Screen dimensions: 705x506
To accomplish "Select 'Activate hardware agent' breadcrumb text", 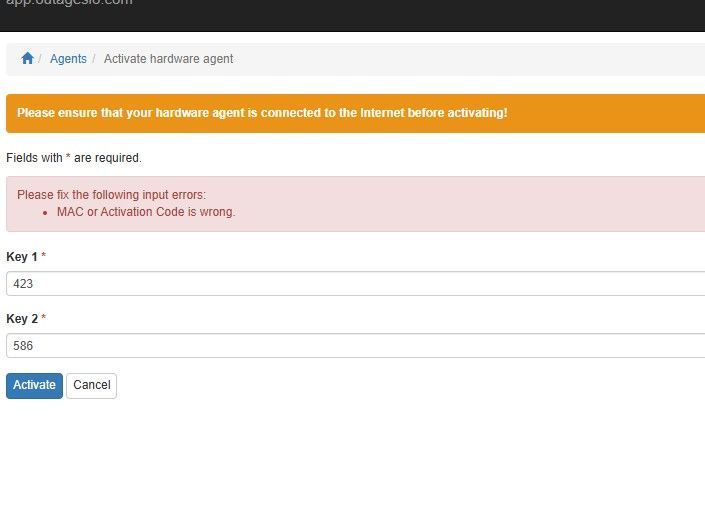I will pyautogui.click(x=169, y=59).
